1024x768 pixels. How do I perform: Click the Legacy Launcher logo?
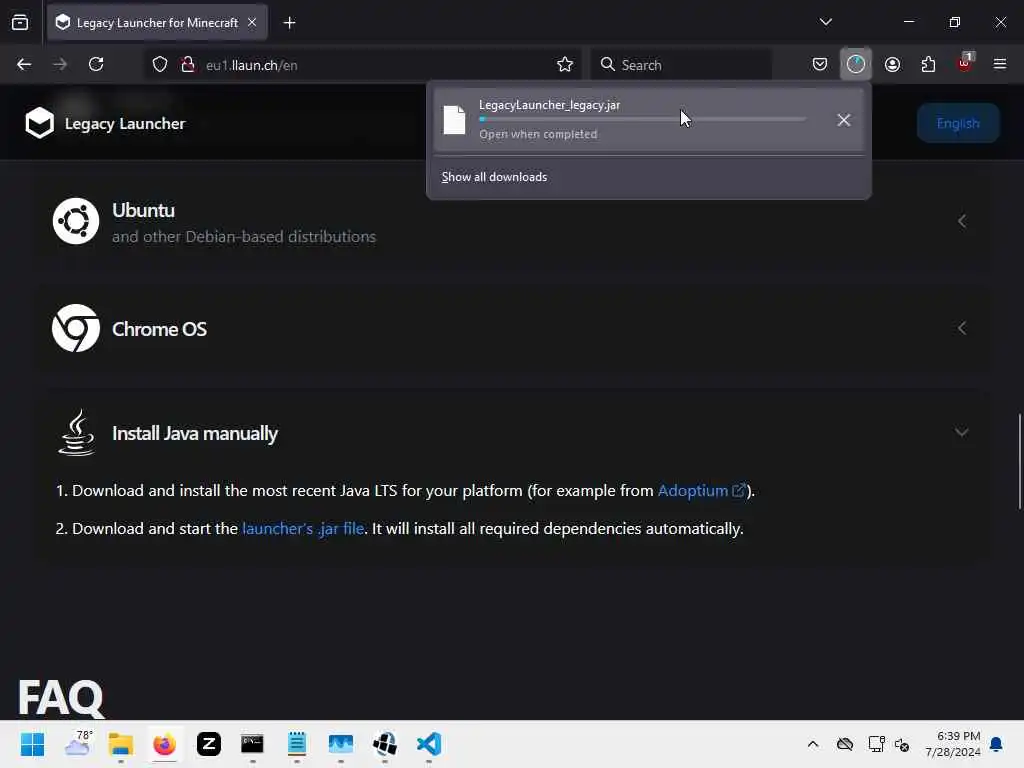tap(40, 123)
